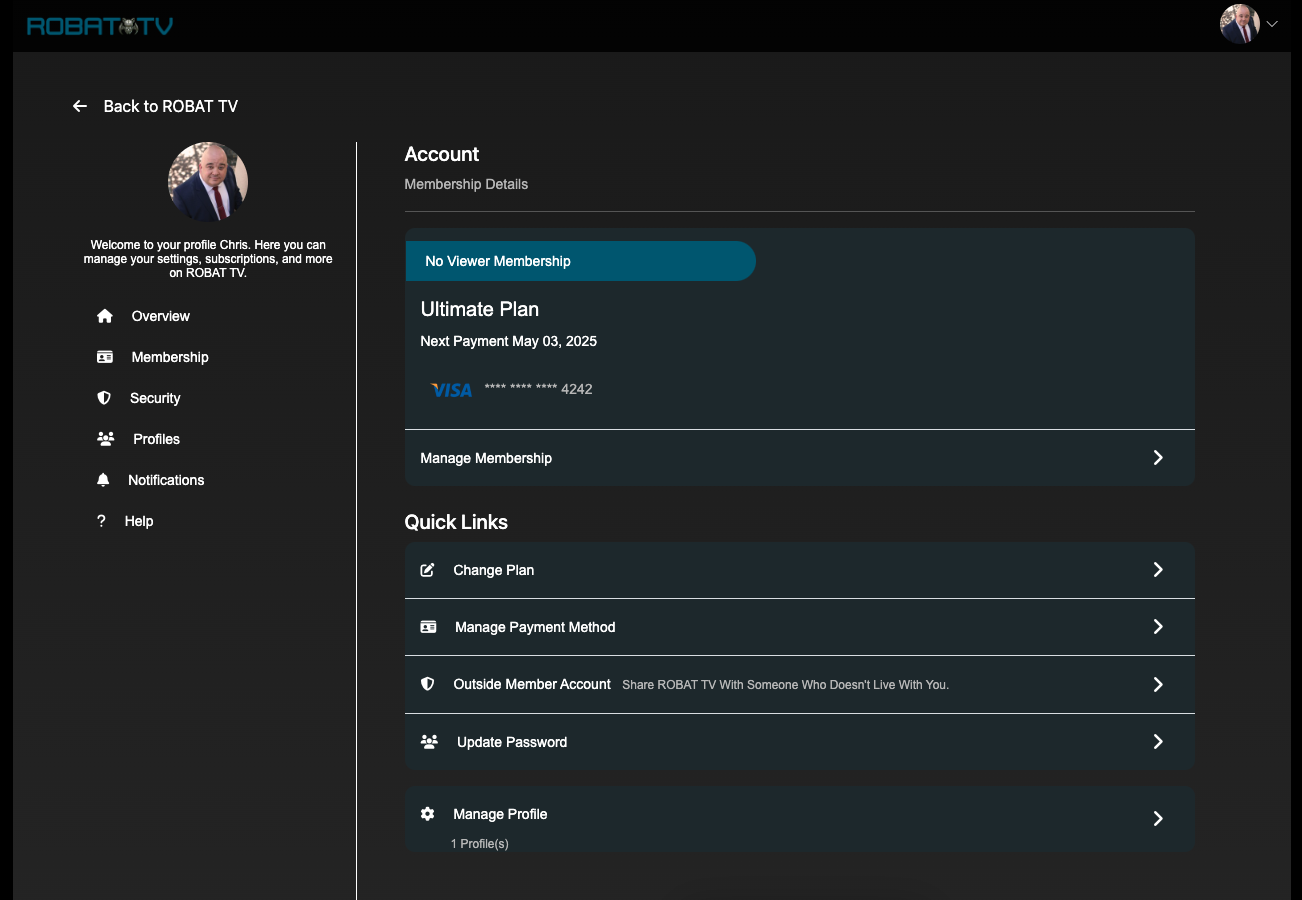
Task: Click the Manage Payment Method card icon
Action: click(x=429, y=627)
